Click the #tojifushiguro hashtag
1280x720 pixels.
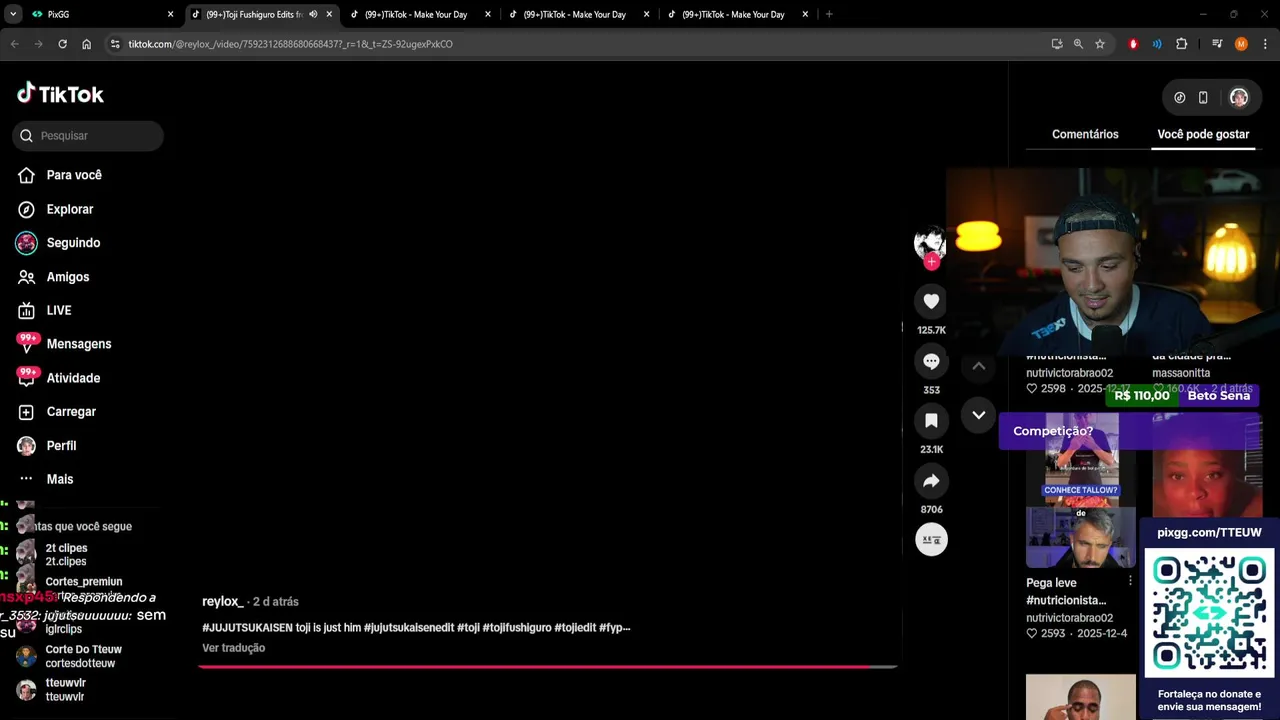click(x=517, y=628)
